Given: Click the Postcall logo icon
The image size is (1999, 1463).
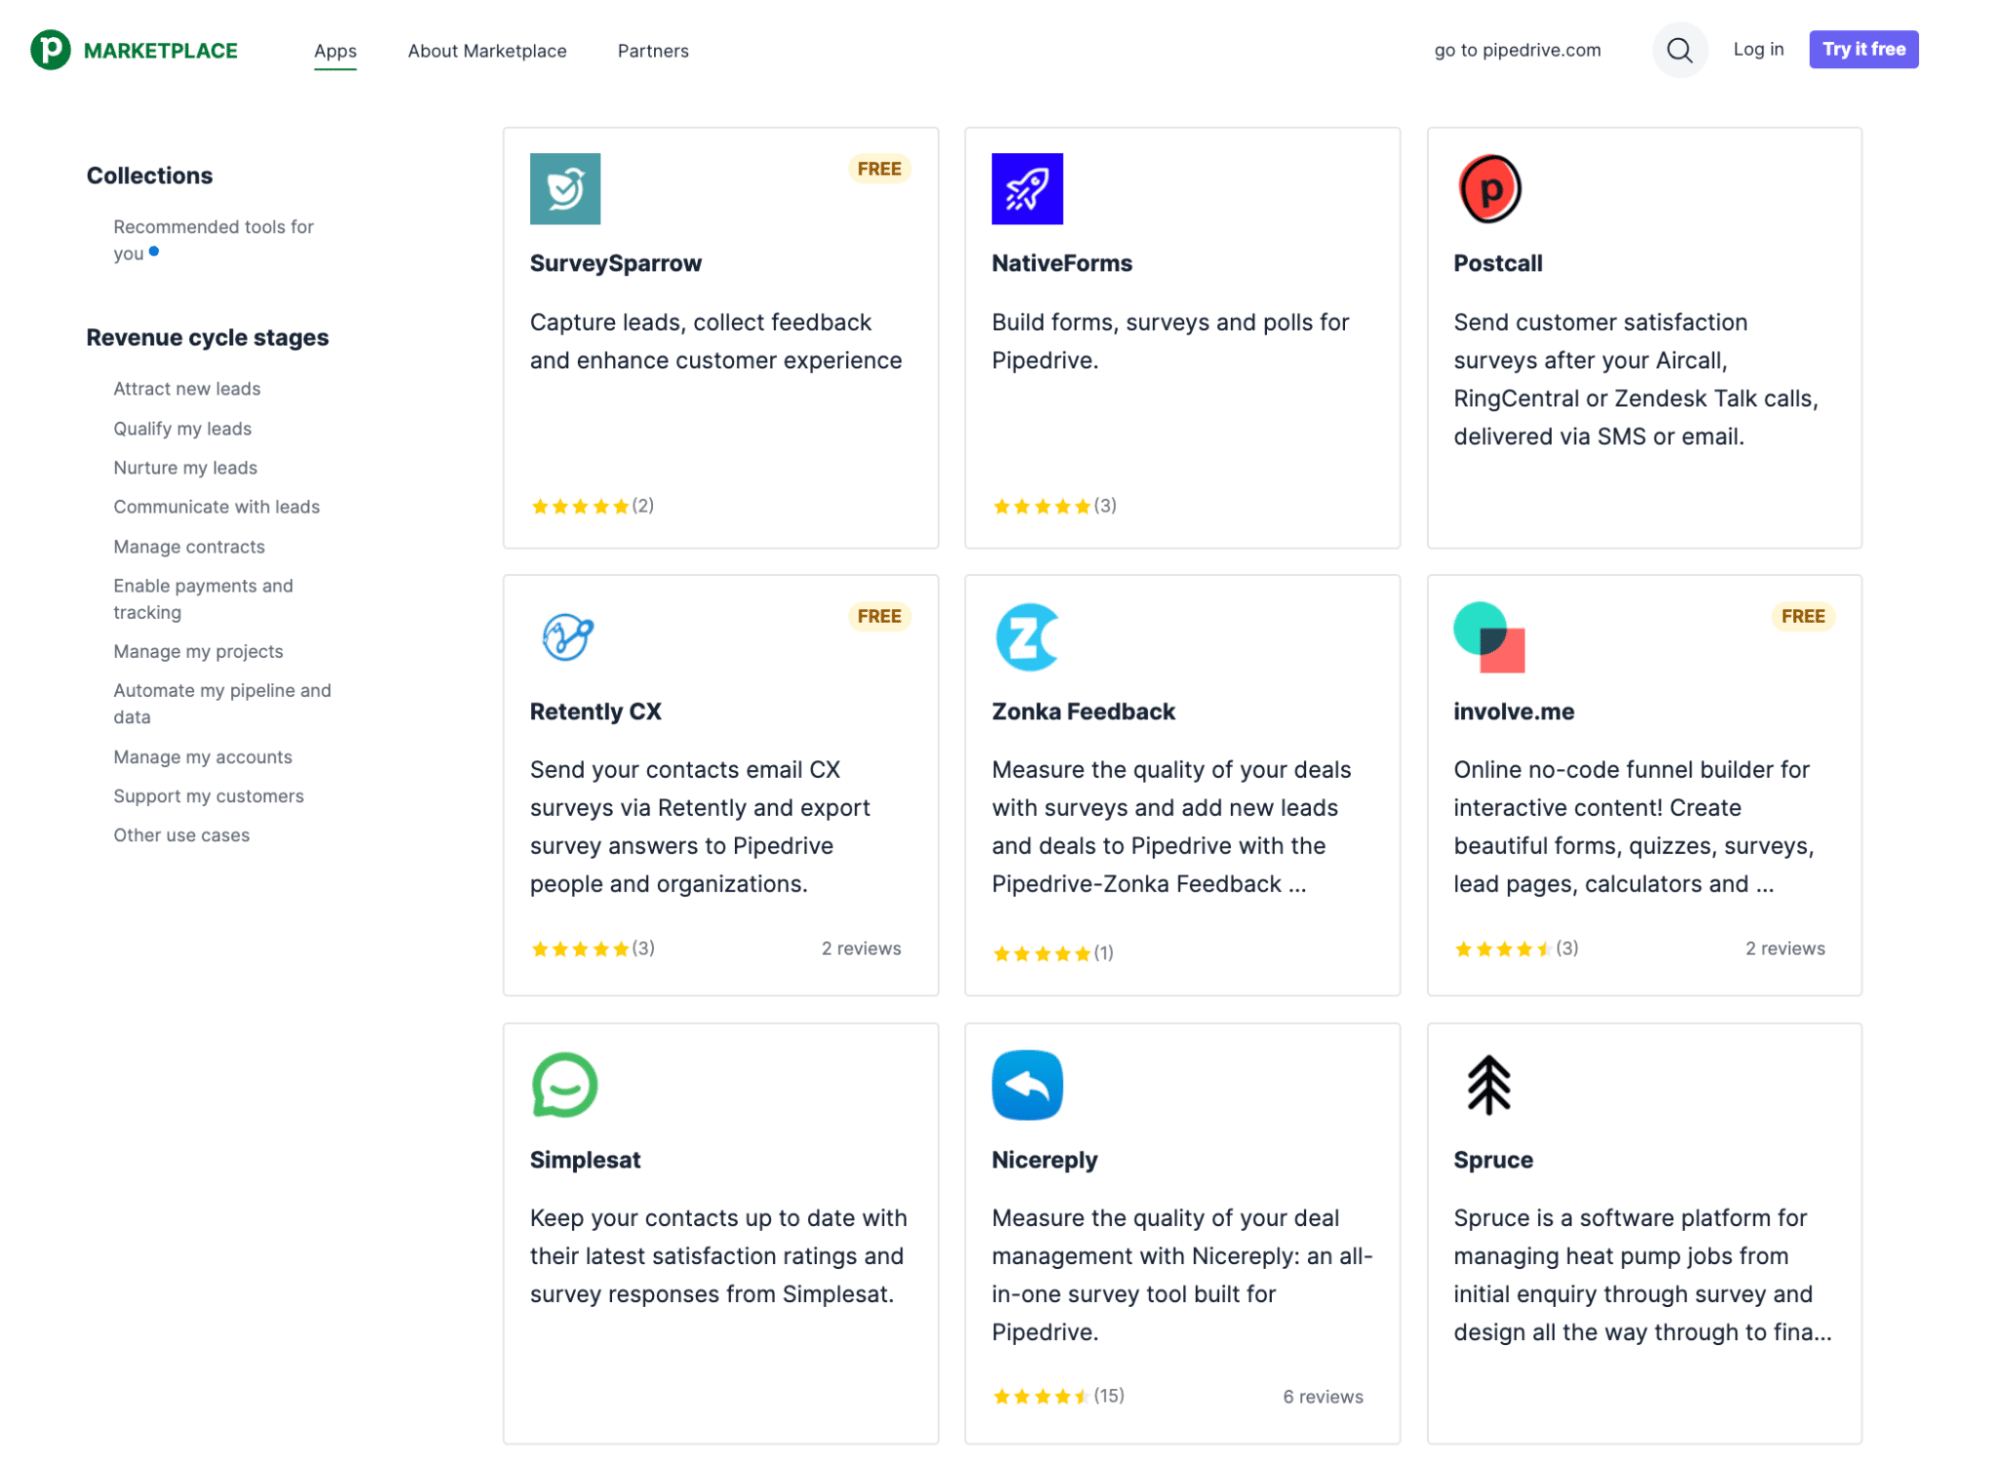Looking at the screenshot, I should coord(1489,188).
